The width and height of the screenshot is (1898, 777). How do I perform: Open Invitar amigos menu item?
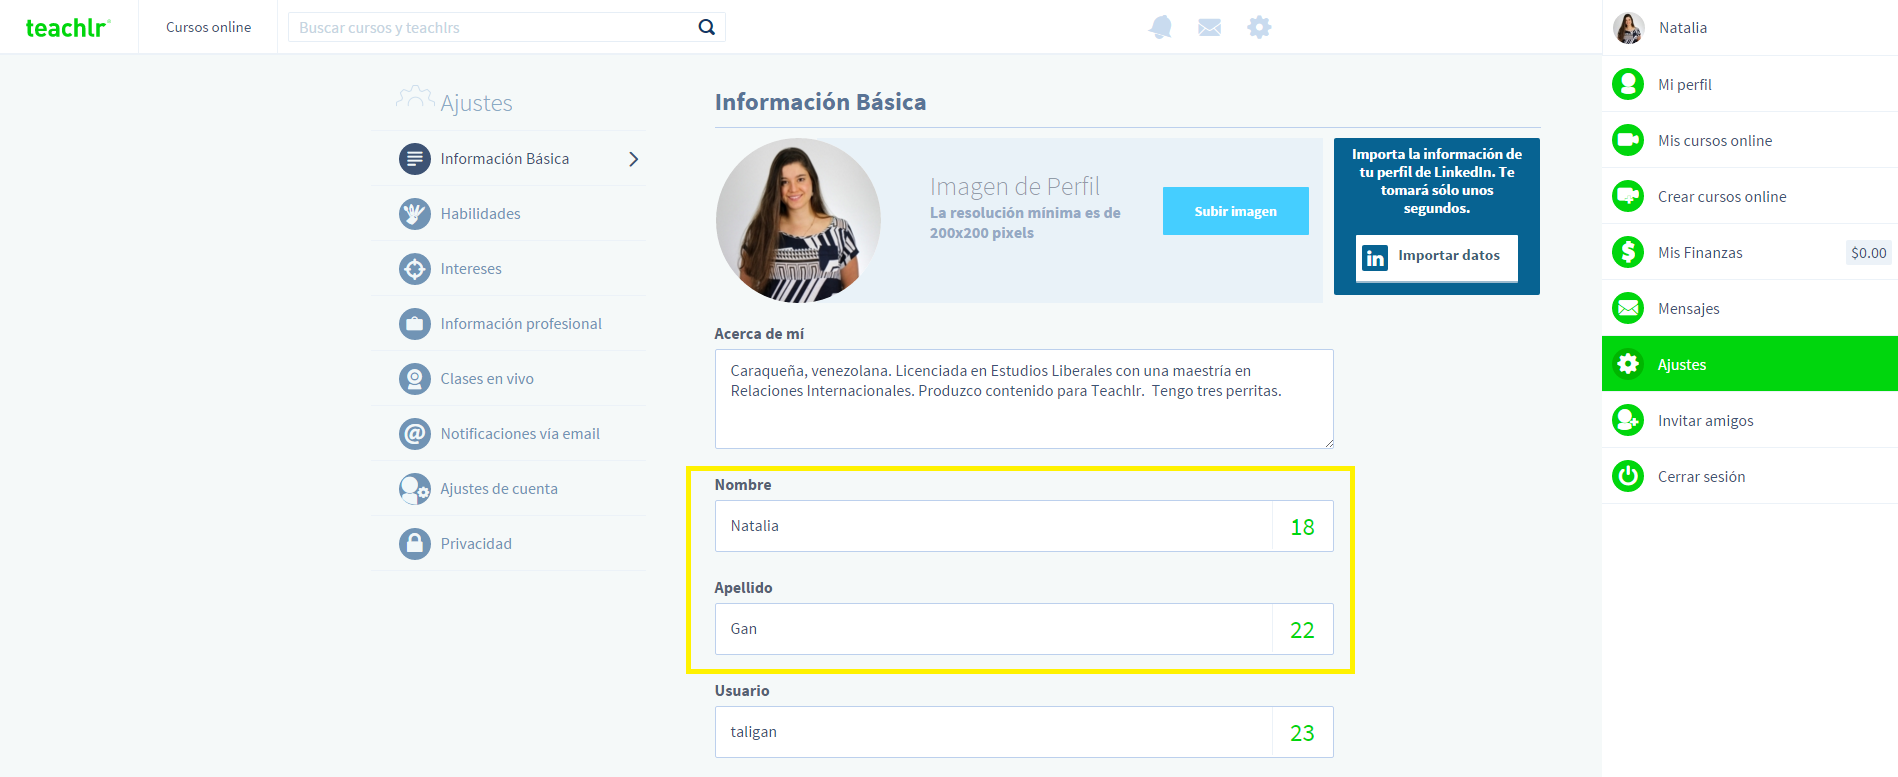pyautogui.click(x=1750, y=420)
